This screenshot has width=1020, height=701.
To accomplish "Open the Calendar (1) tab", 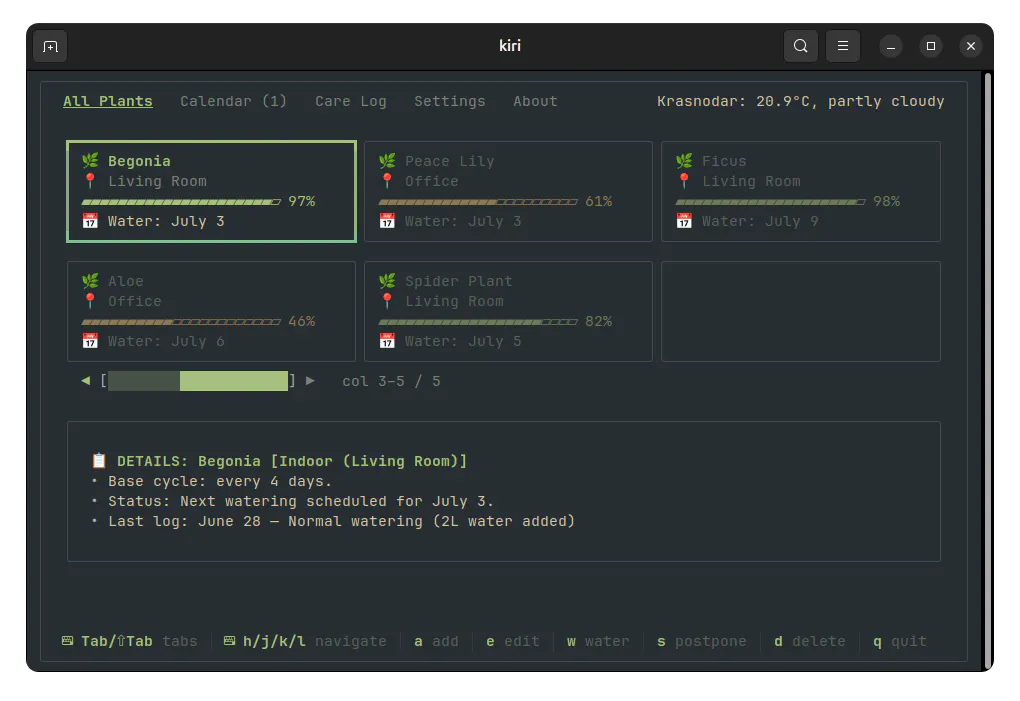I will [x=234, y=101].
